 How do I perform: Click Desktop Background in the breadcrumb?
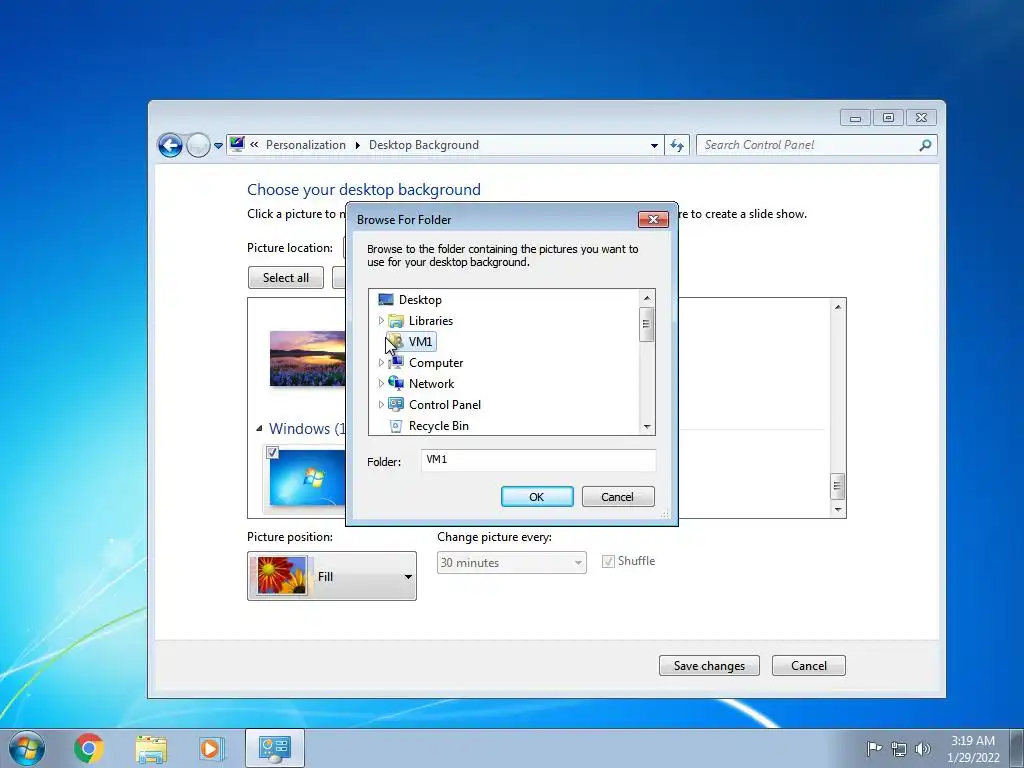tap(424, 145)
